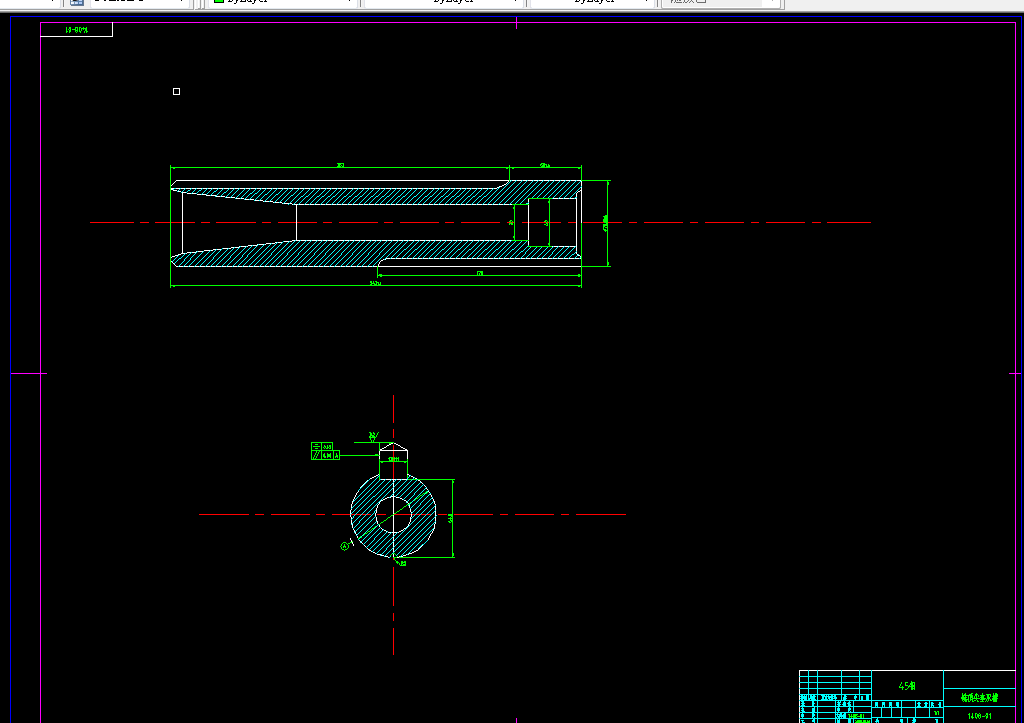This screenshot has height=723, width=1024.
Task: Select the datum A symbol near the circular section
Action: 346,545
